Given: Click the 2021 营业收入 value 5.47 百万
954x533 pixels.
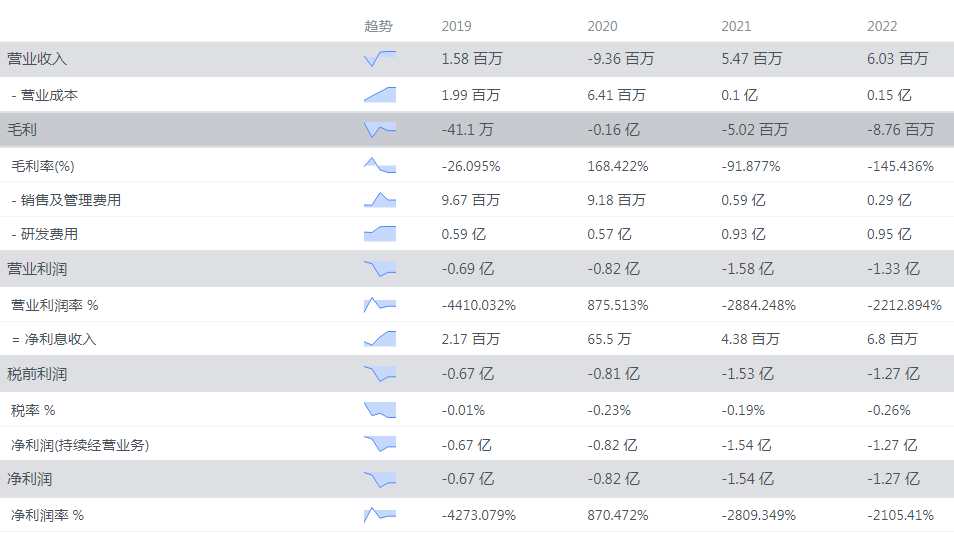Looking at the screenshot, I should click(x=751, y=59).
